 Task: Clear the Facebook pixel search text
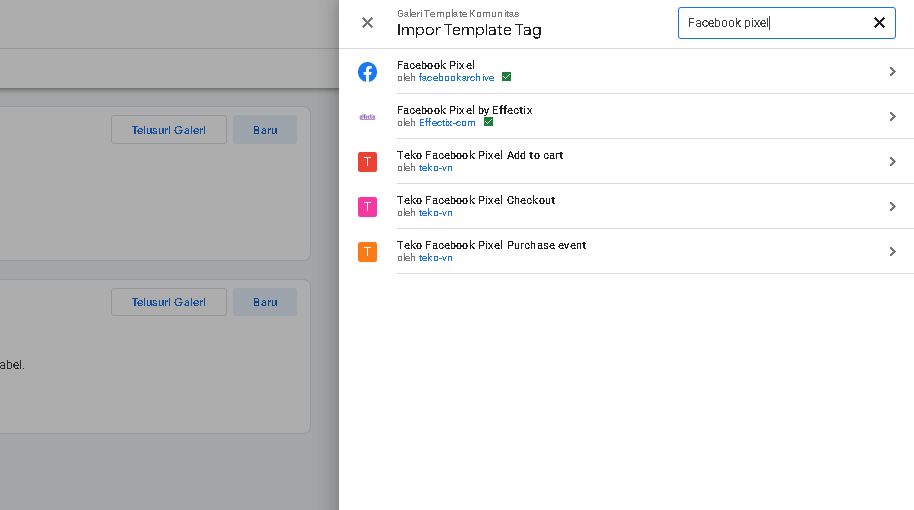pyautogui.click(x=879, y=23)
